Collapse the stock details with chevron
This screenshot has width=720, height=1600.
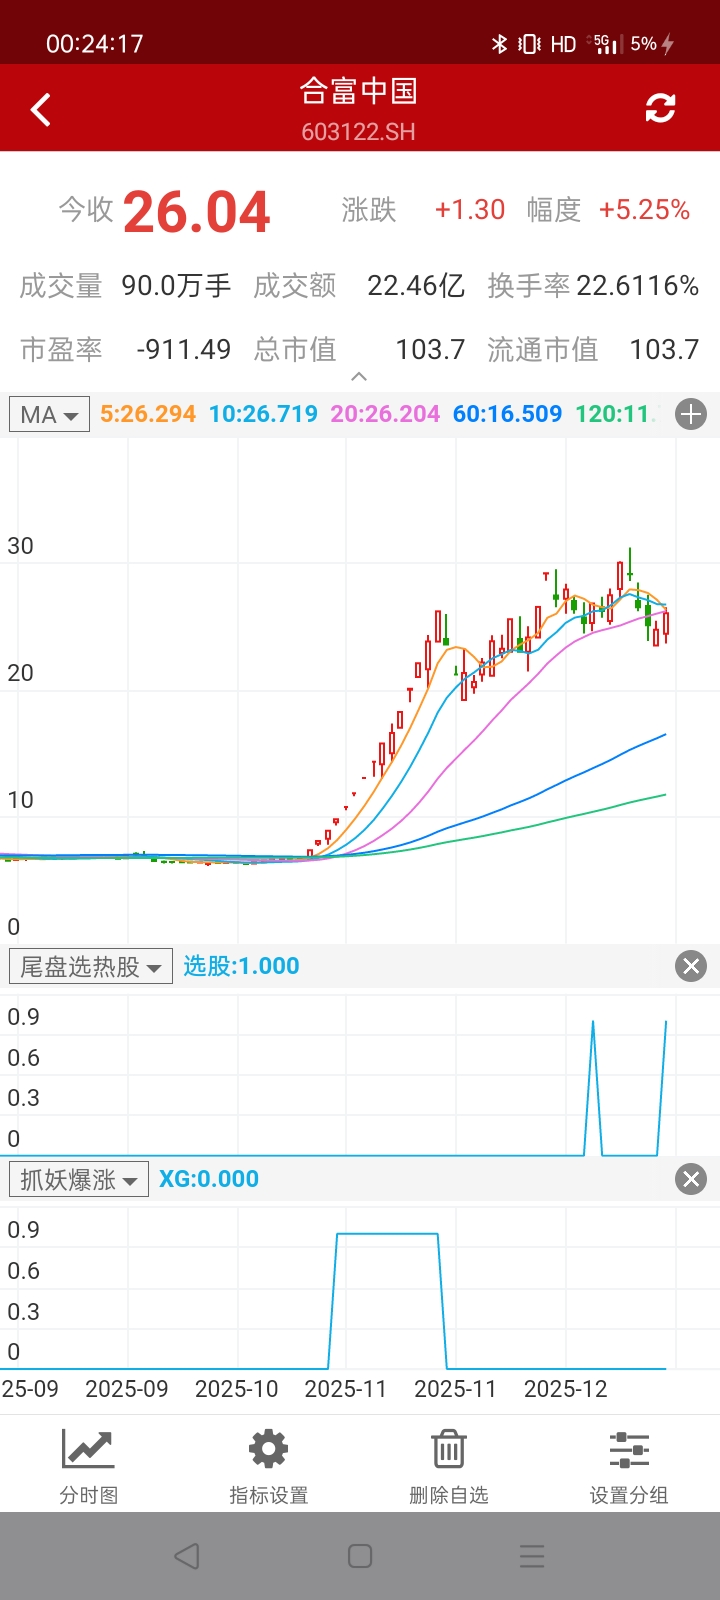[x=359, y=377]
